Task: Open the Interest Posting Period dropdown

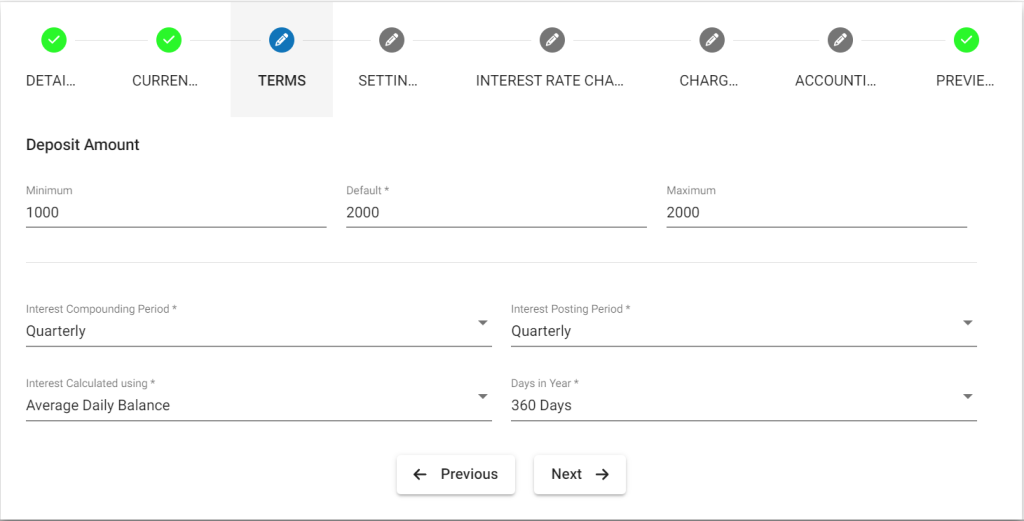Action: [x=744, y=324]
